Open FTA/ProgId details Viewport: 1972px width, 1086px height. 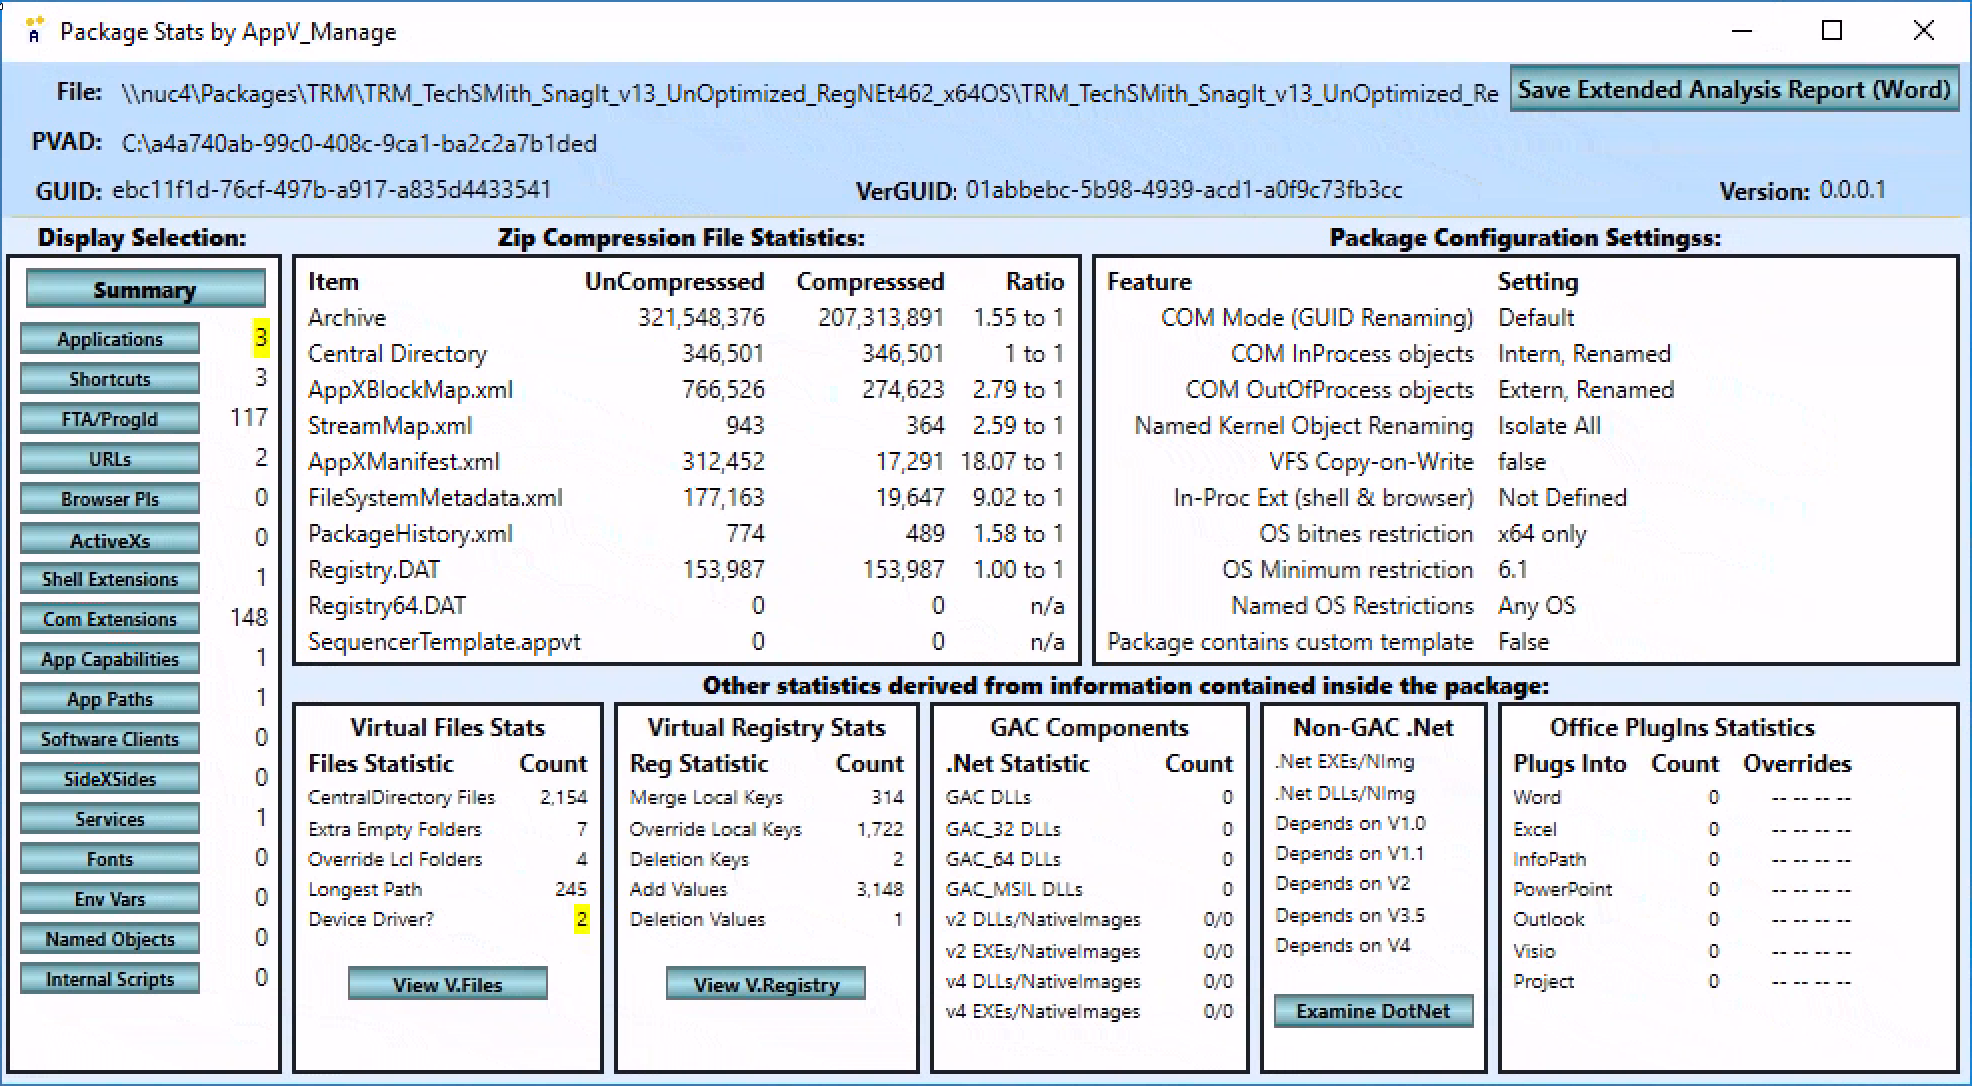click(110, 419)
